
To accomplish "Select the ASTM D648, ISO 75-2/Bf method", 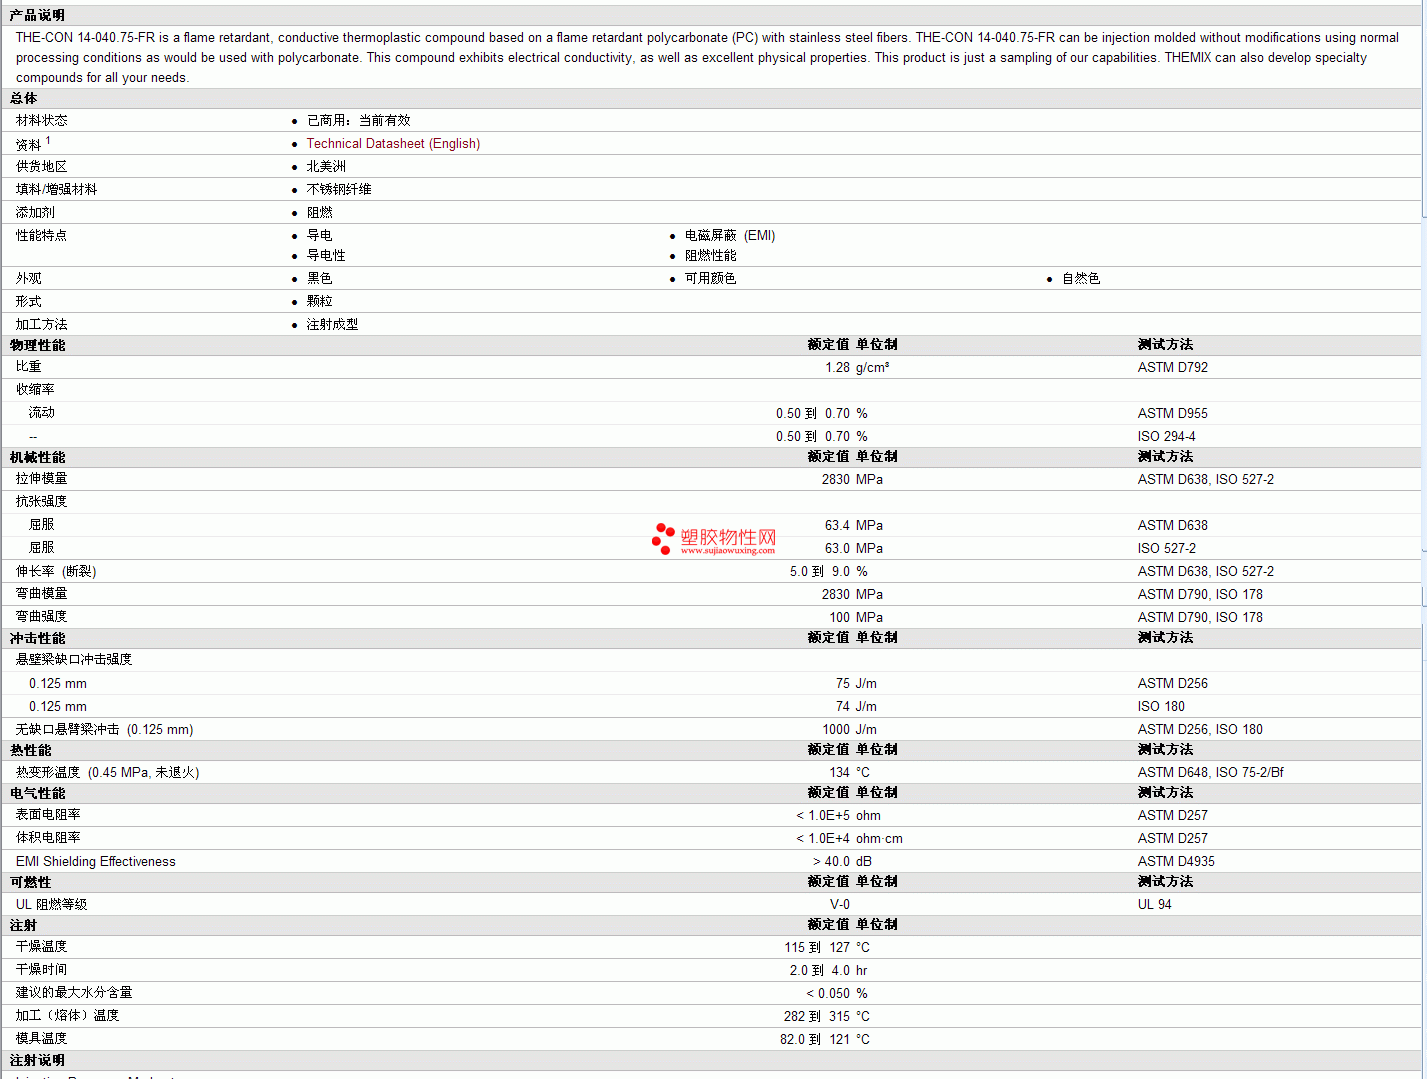I will coord(1211,772).
